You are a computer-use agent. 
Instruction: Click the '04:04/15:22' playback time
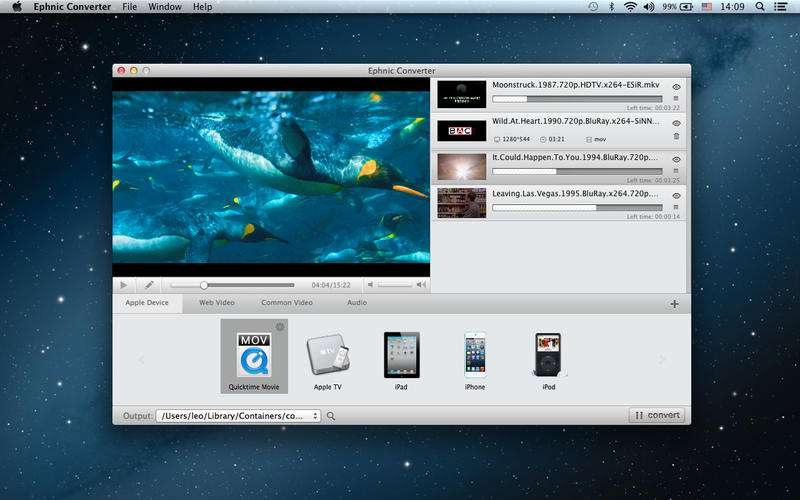pos(331,285)
